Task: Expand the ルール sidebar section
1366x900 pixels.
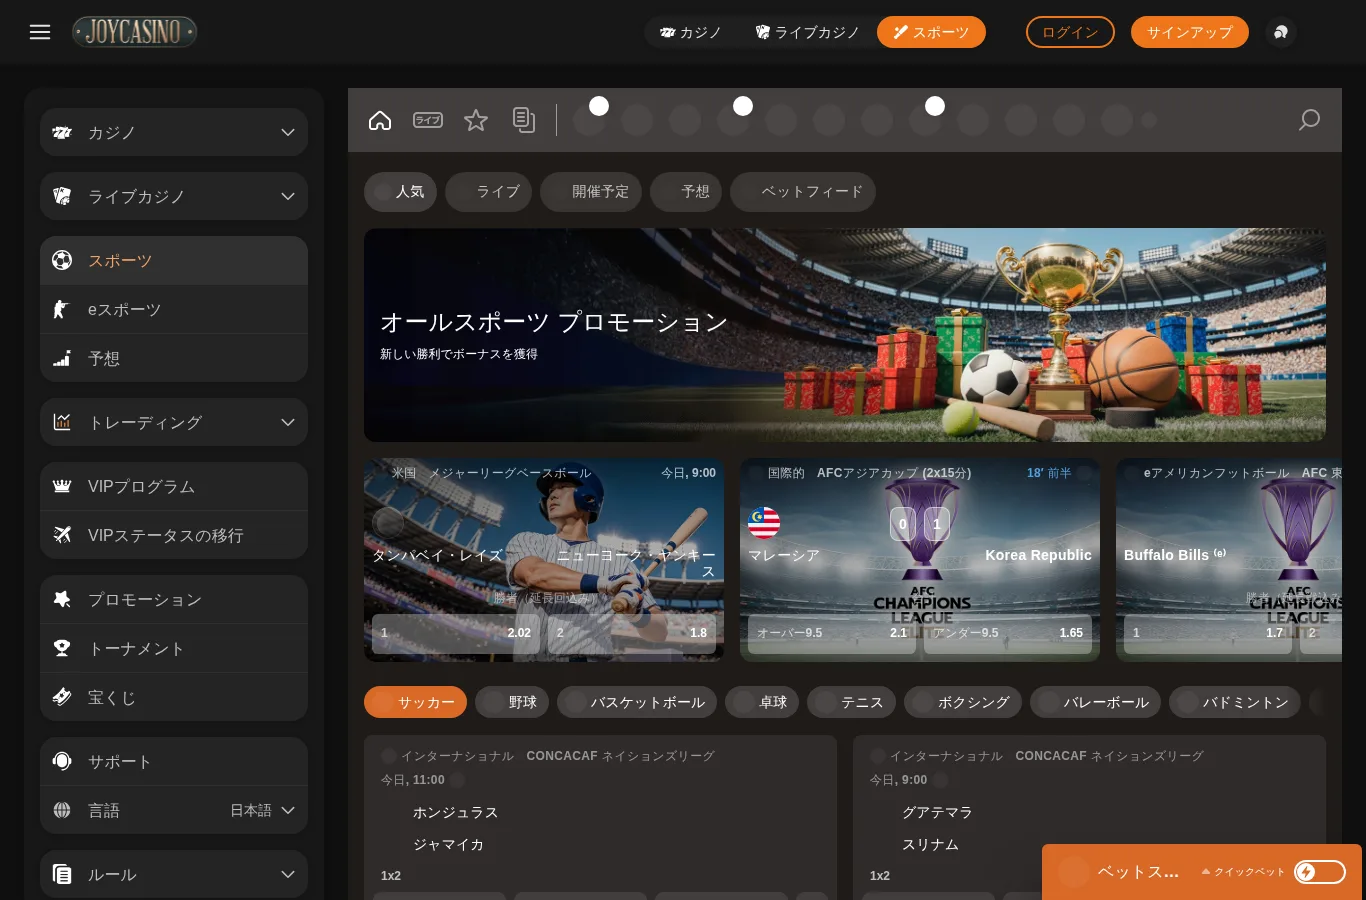Action: 174,874
